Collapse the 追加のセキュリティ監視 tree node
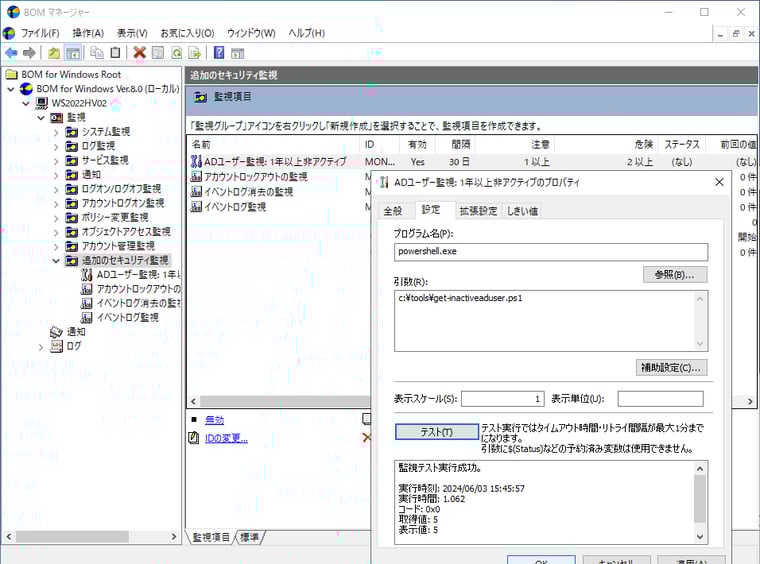The image size is (760, 564). 56,261
